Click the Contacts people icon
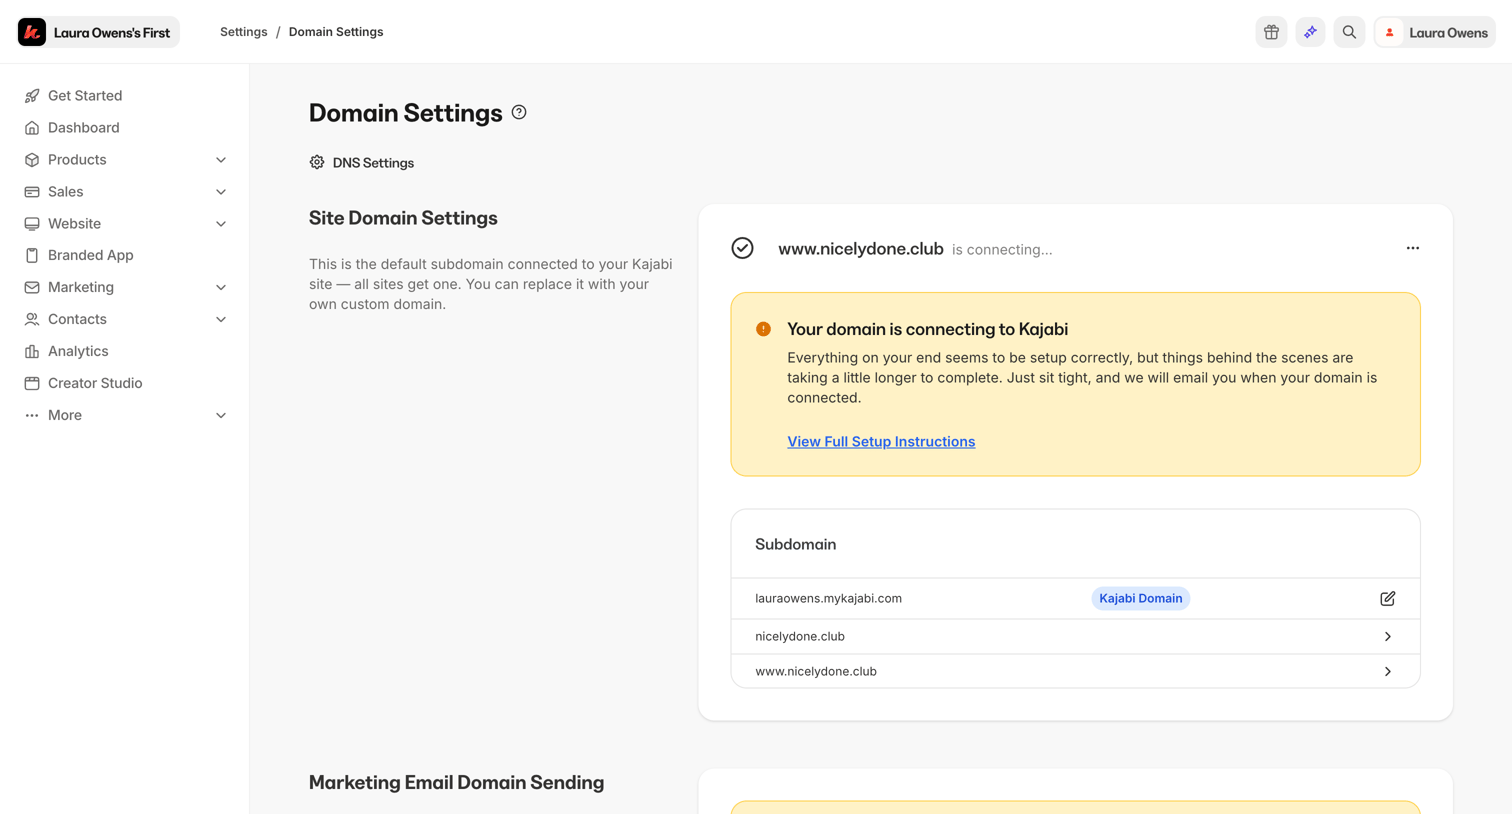This screenshot has height=814, width=1512. pos(32,319)
